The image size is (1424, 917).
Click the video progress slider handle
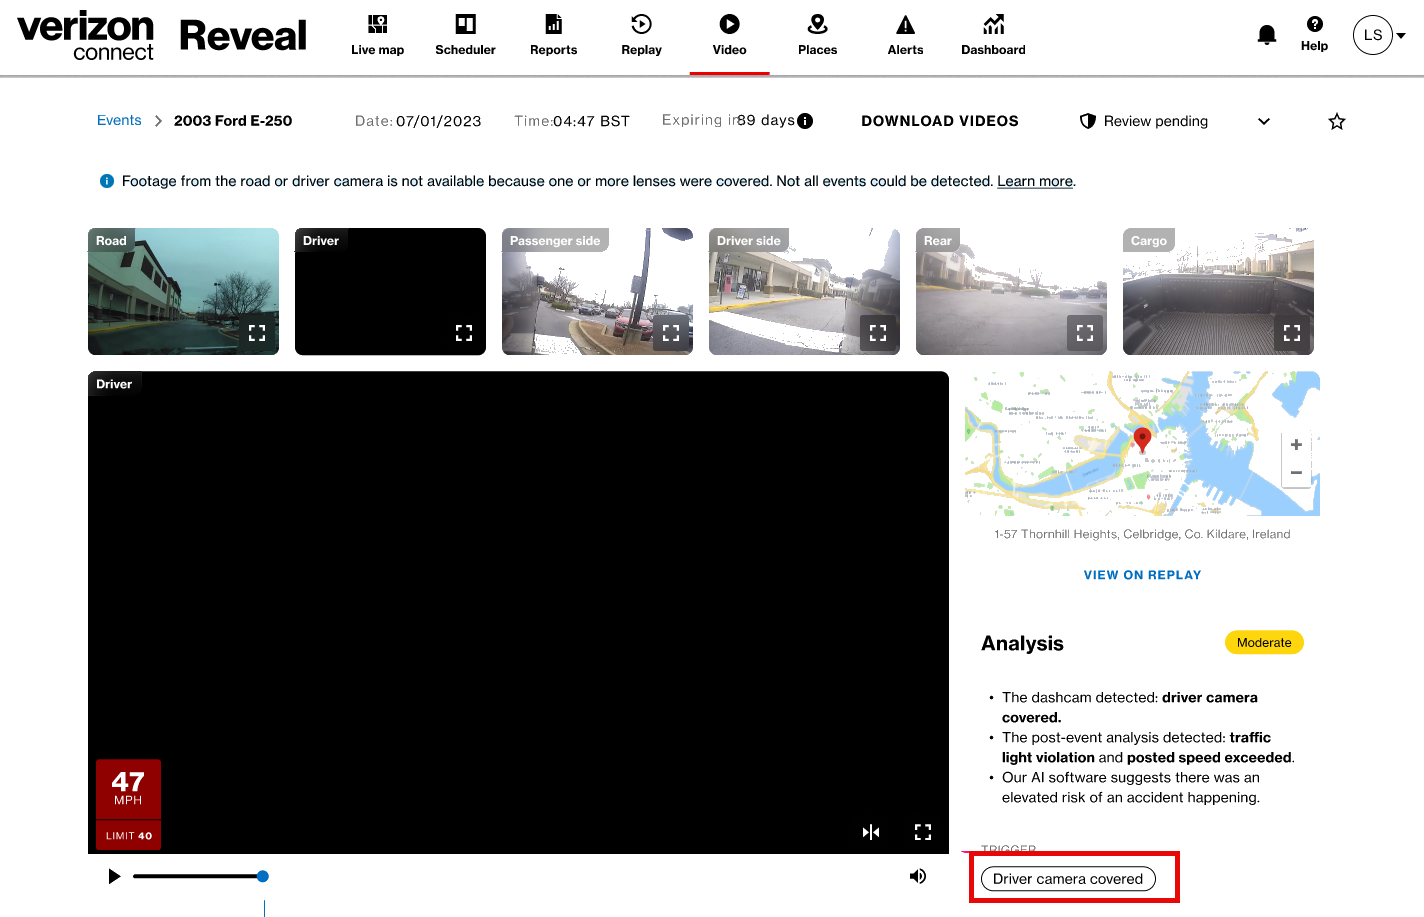click(x=262, y=876)
